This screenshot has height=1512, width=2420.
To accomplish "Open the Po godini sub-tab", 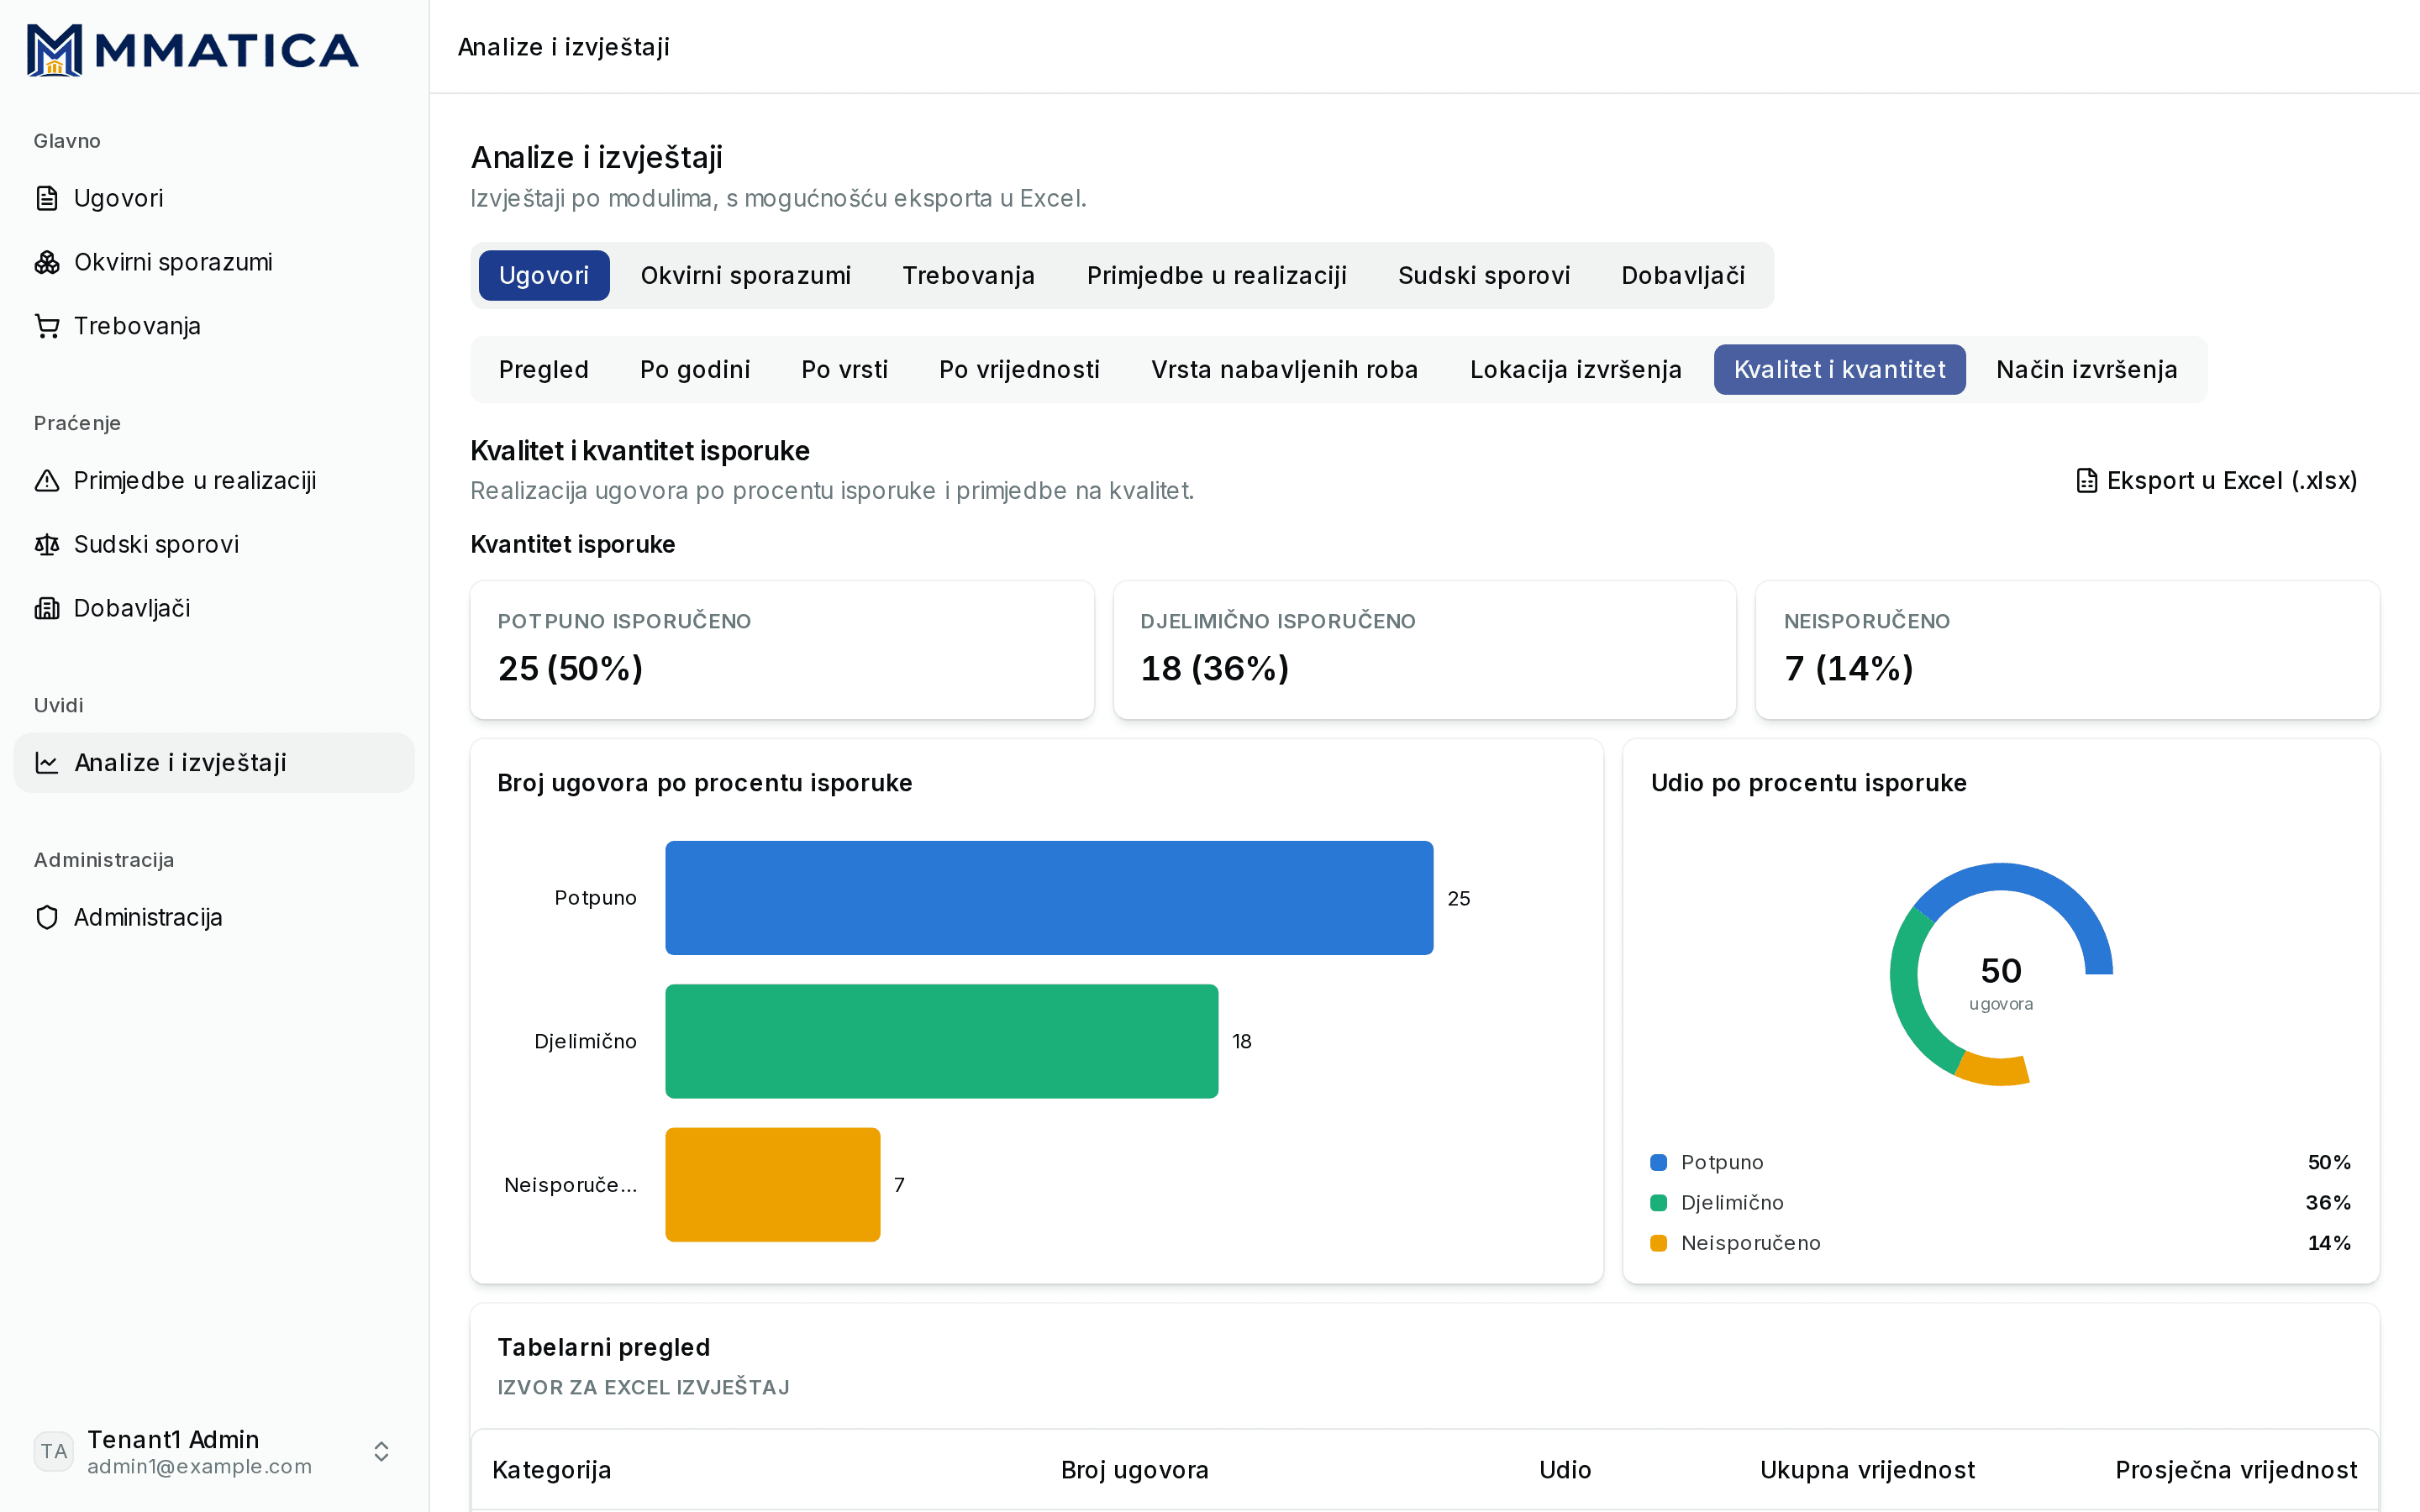I will pos(695,370).
